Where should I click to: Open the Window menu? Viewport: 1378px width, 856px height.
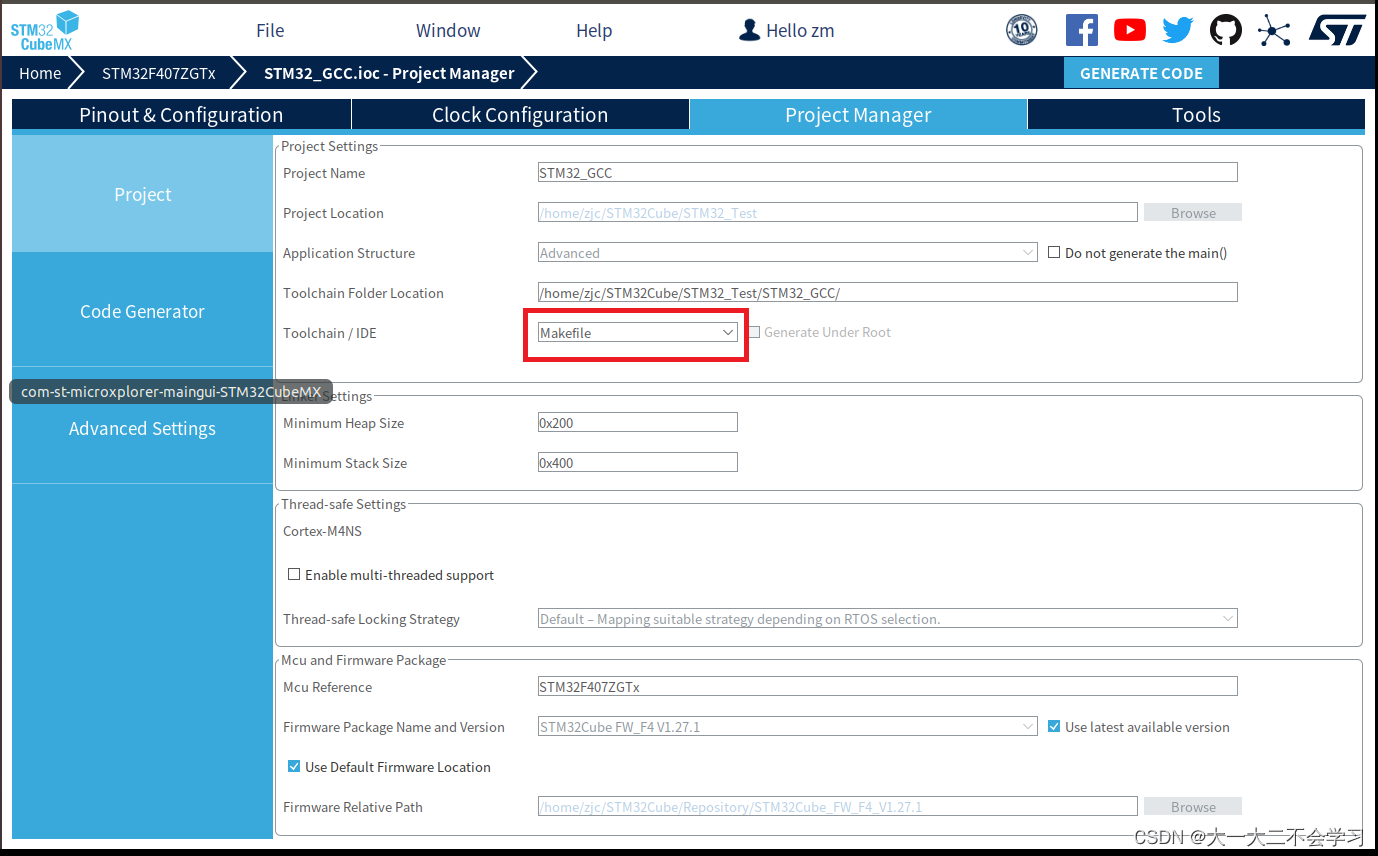click(448, 31)
